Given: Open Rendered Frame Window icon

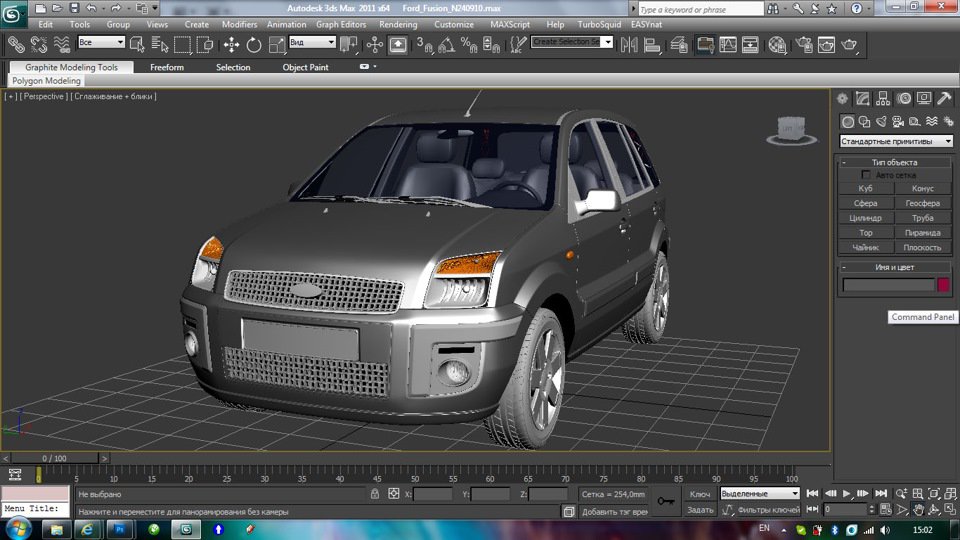Looking at the screenshot, I should [x=827, y=45].
